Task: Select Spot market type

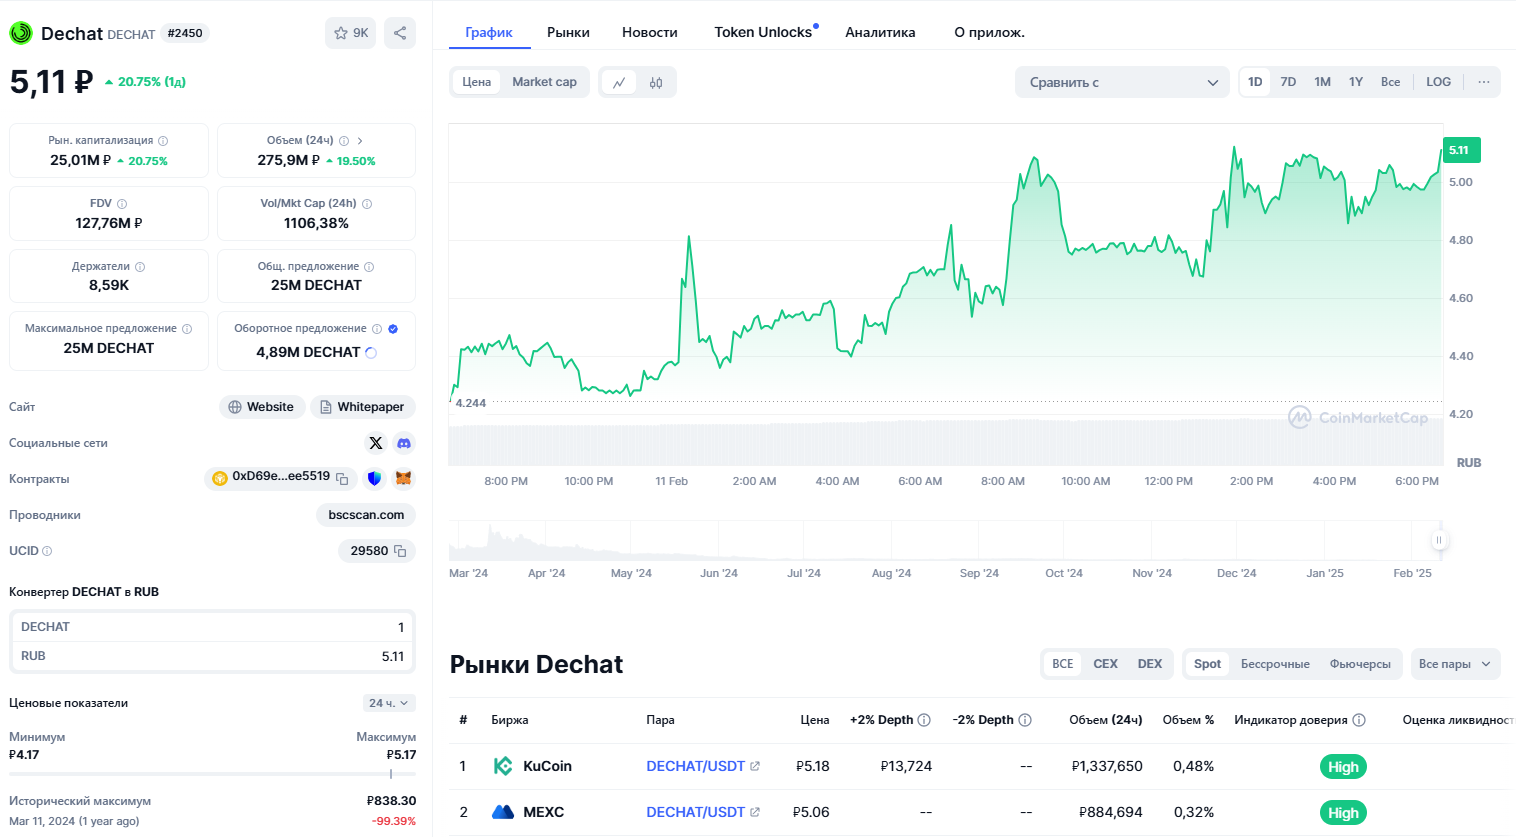Action: coord(1207,664)
